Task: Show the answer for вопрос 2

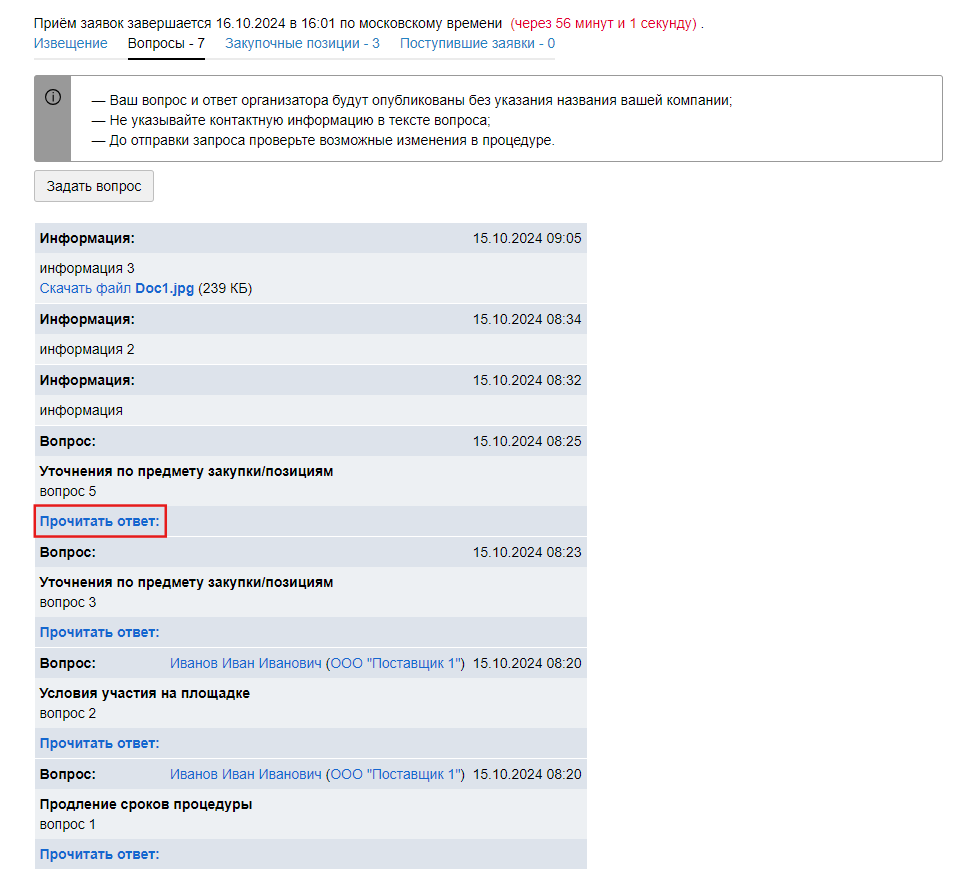Action: click(x=99, y=743)
